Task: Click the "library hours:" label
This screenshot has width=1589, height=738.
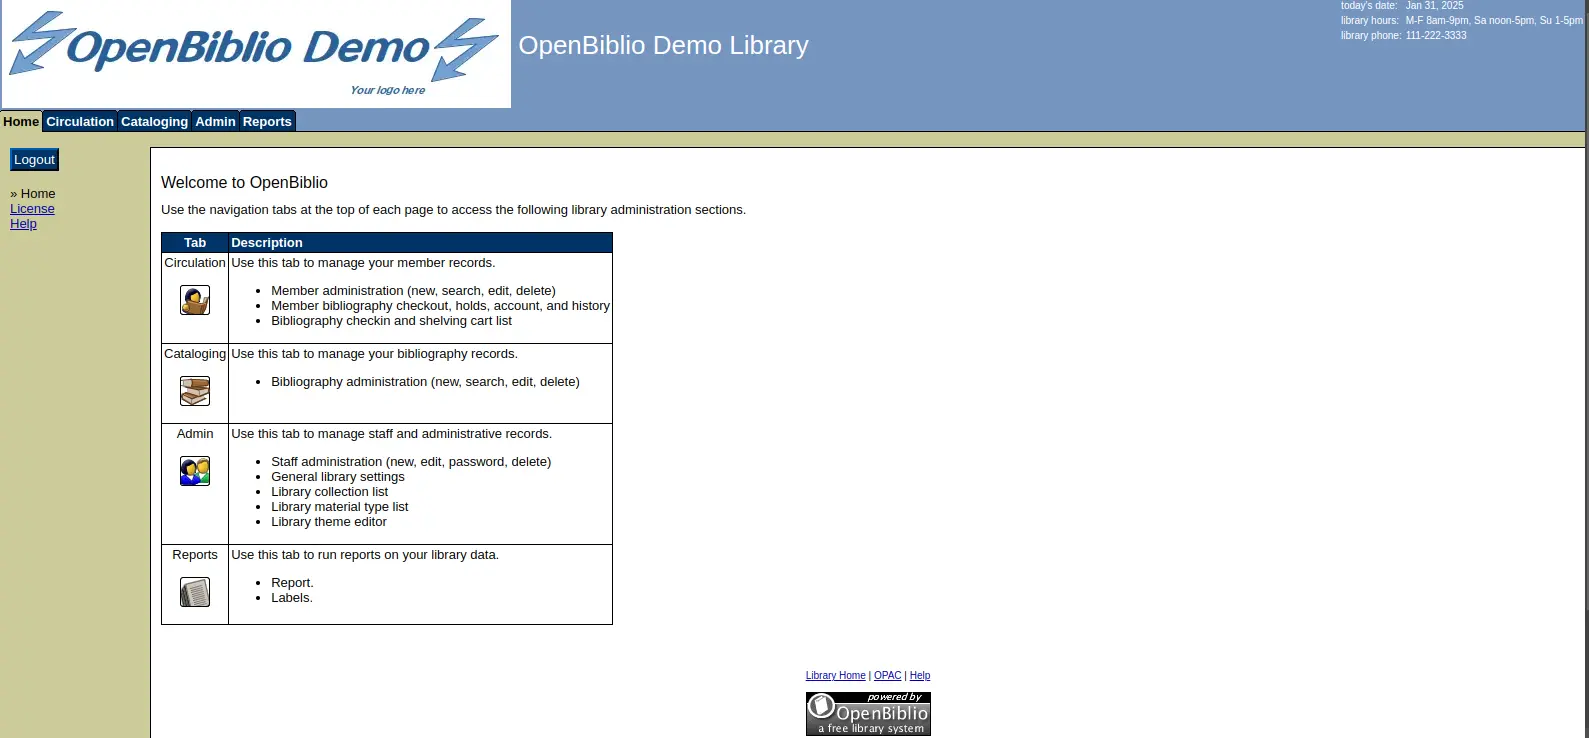Action: tap(1370, 20)
